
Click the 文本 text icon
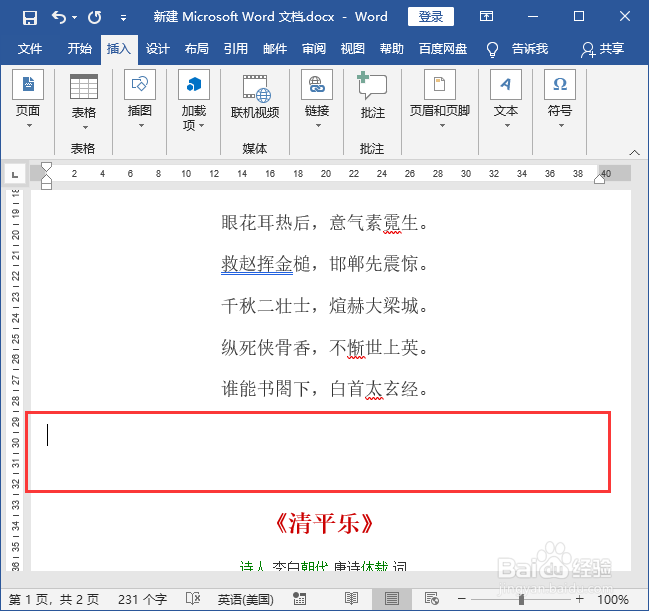pos(506,85)
